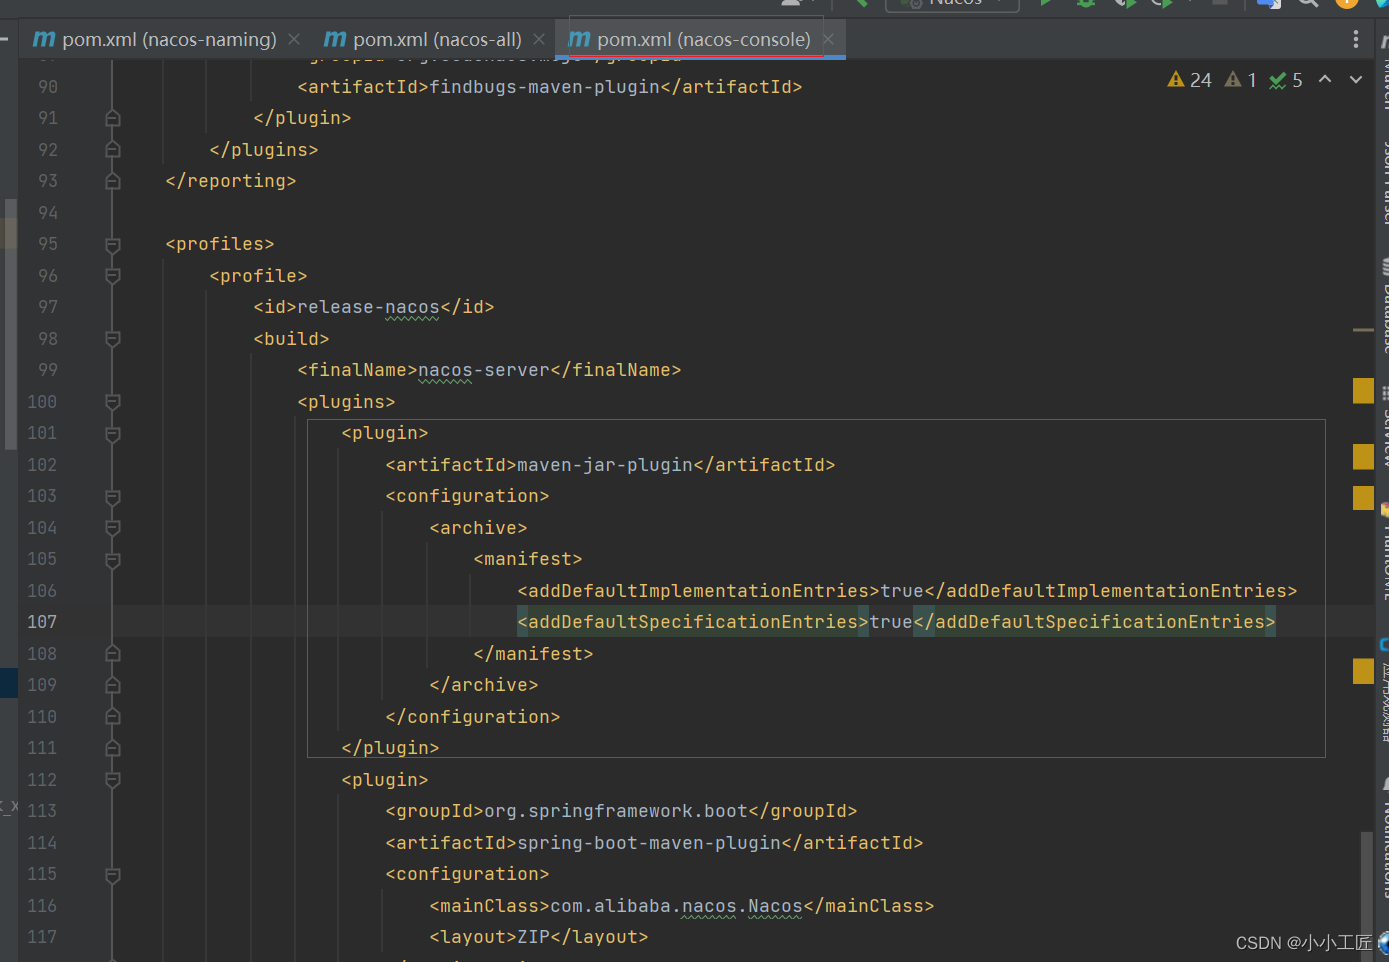The width and height of the screenshot is (1389, 962).
Task: Click the 'ZIP' layout value
Action: point(533,937)
